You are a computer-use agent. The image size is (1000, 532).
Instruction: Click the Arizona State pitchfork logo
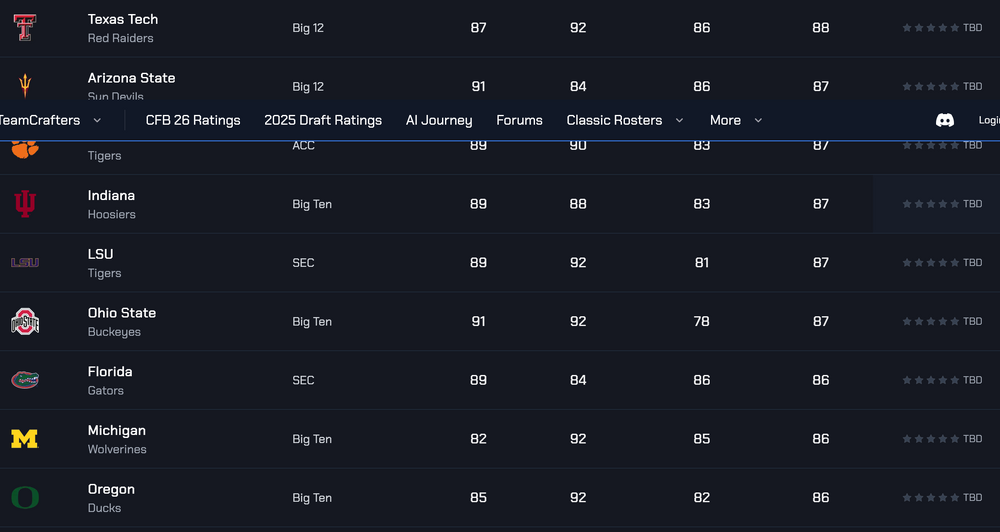[25, 84]
